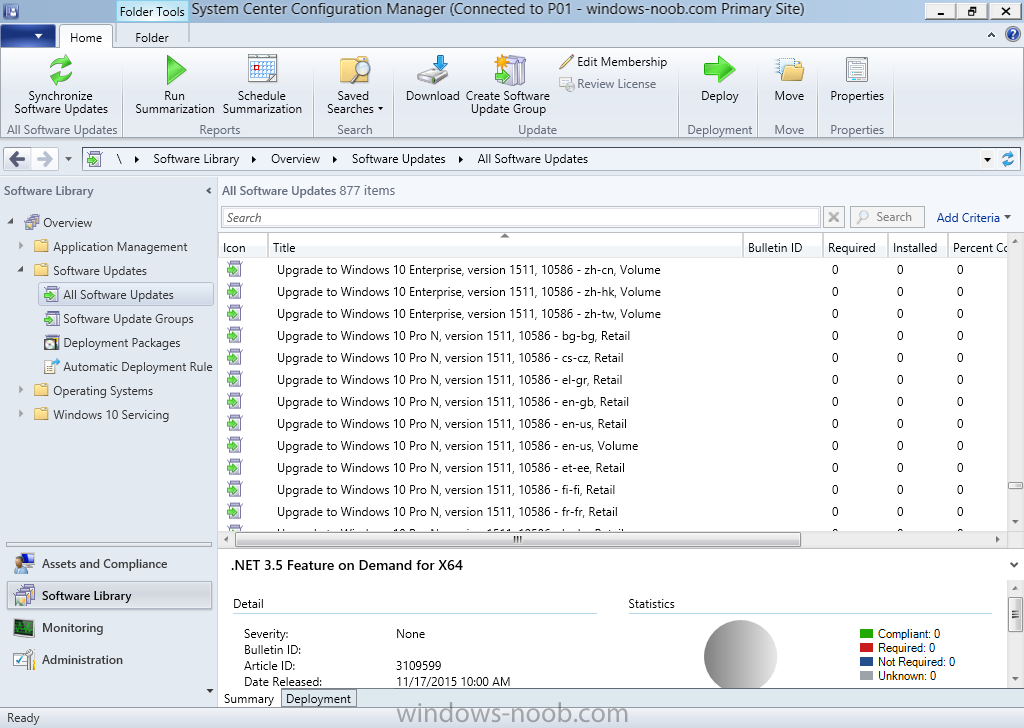Open Assets and Compliance workspace

point(109,563)
